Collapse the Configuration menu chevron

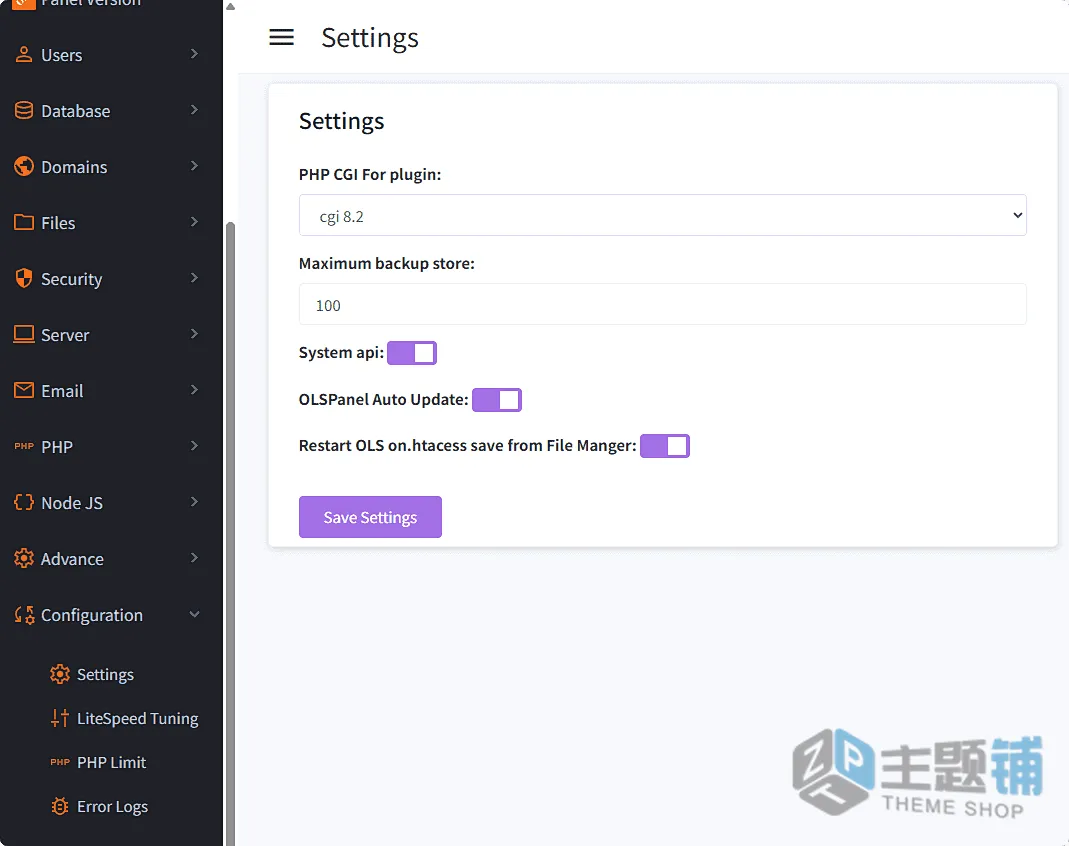tap(194, 614)
